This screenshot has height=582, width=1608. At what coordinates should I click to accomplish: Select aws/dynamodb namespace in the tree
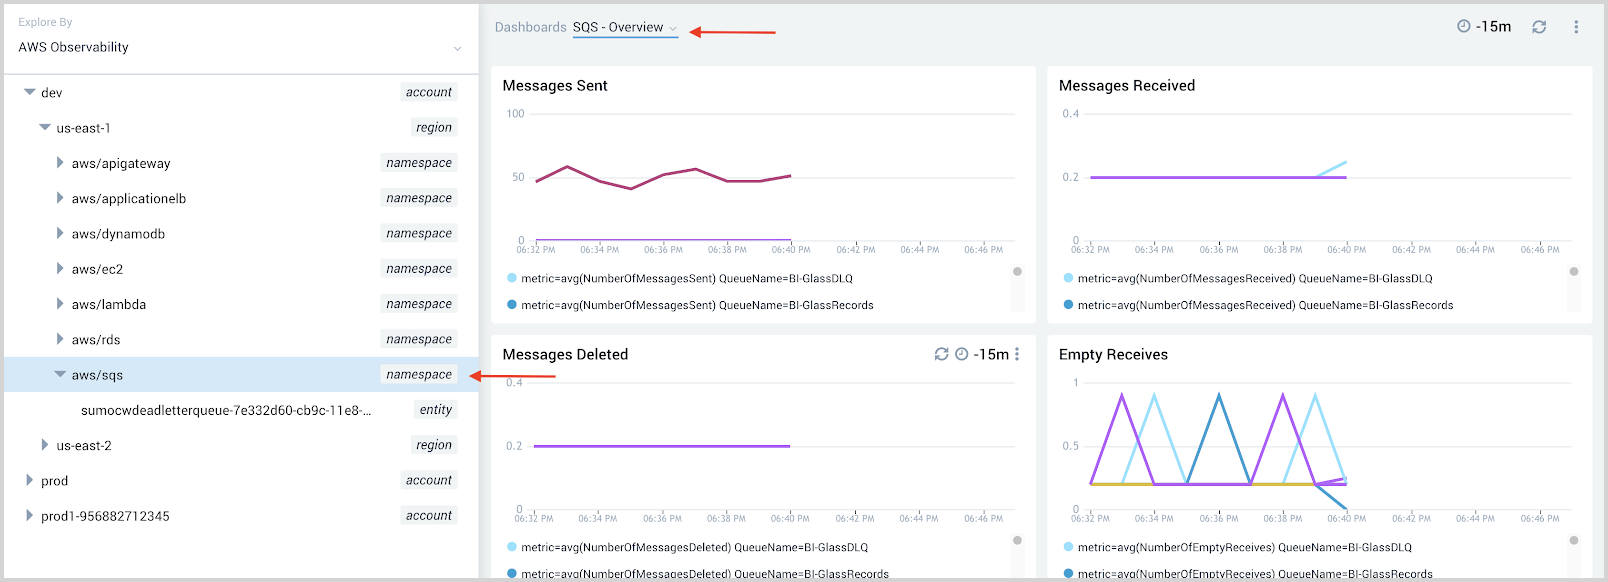click(118, 234)
